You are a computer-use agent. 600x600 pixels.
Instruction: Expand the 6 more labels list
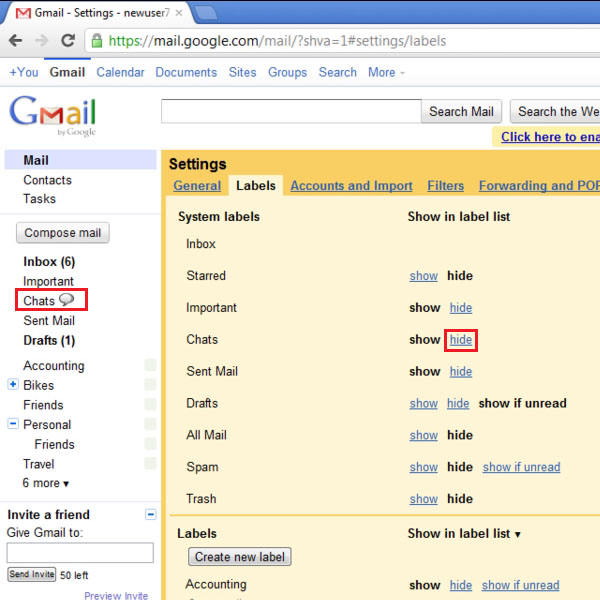[46, 483]
